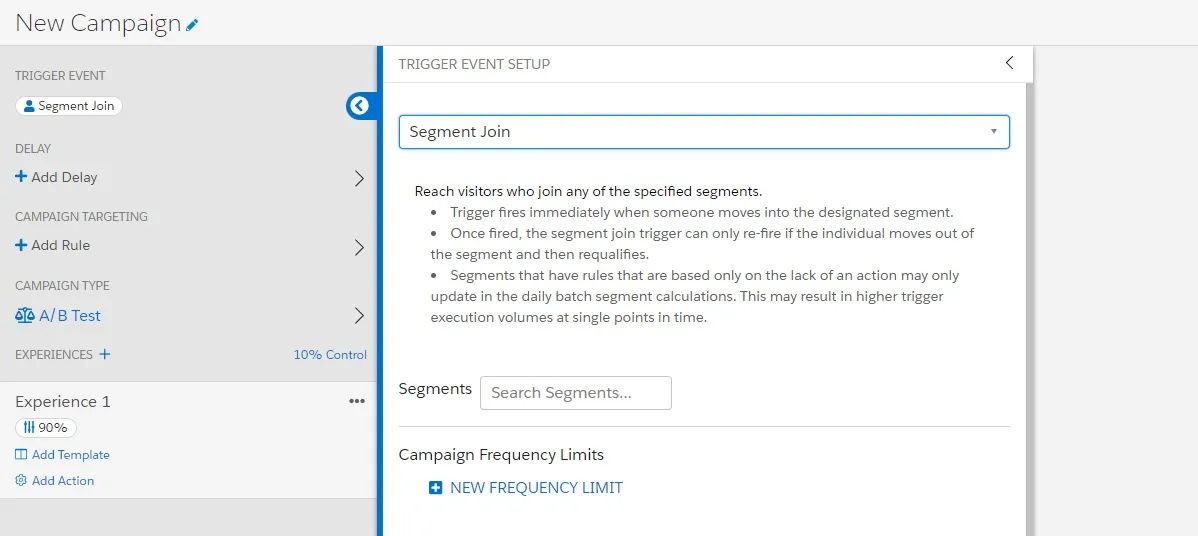Viewport: 1198px width, 536px height.
Task: Click the 90% traffic allocation badge
Action: coord(46,428)
